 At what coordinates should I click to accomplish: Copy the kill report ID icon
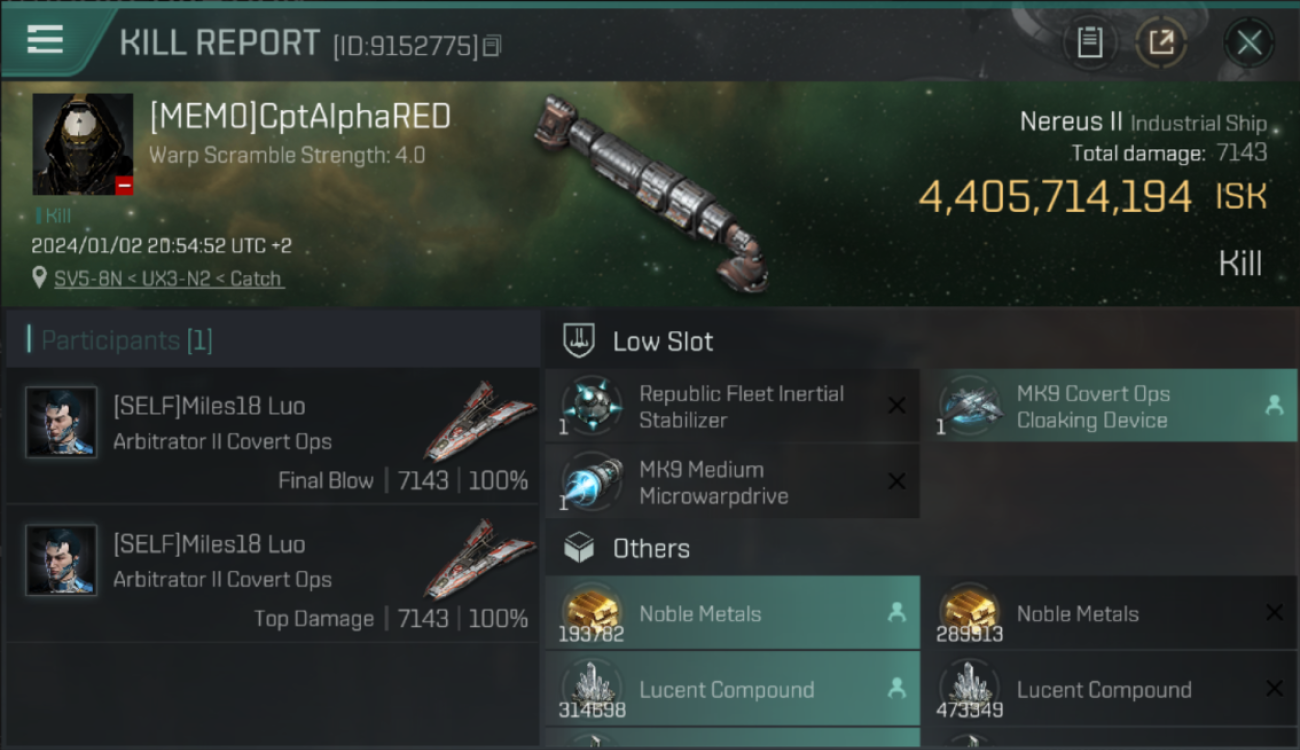pyautogui.click(x=491, y=46)
